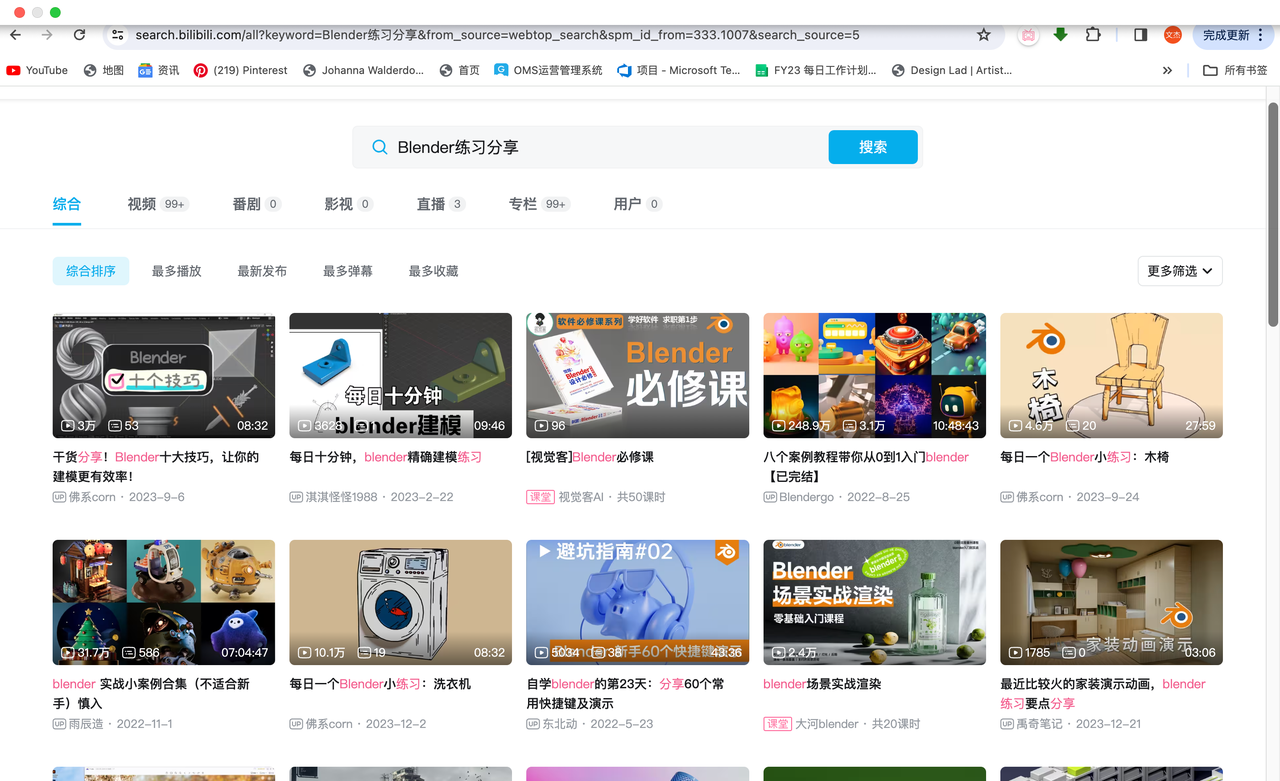Viewport: 1280px width, 781px height.
Task: Open site information icon in address bar
Action: coord(117,35)
